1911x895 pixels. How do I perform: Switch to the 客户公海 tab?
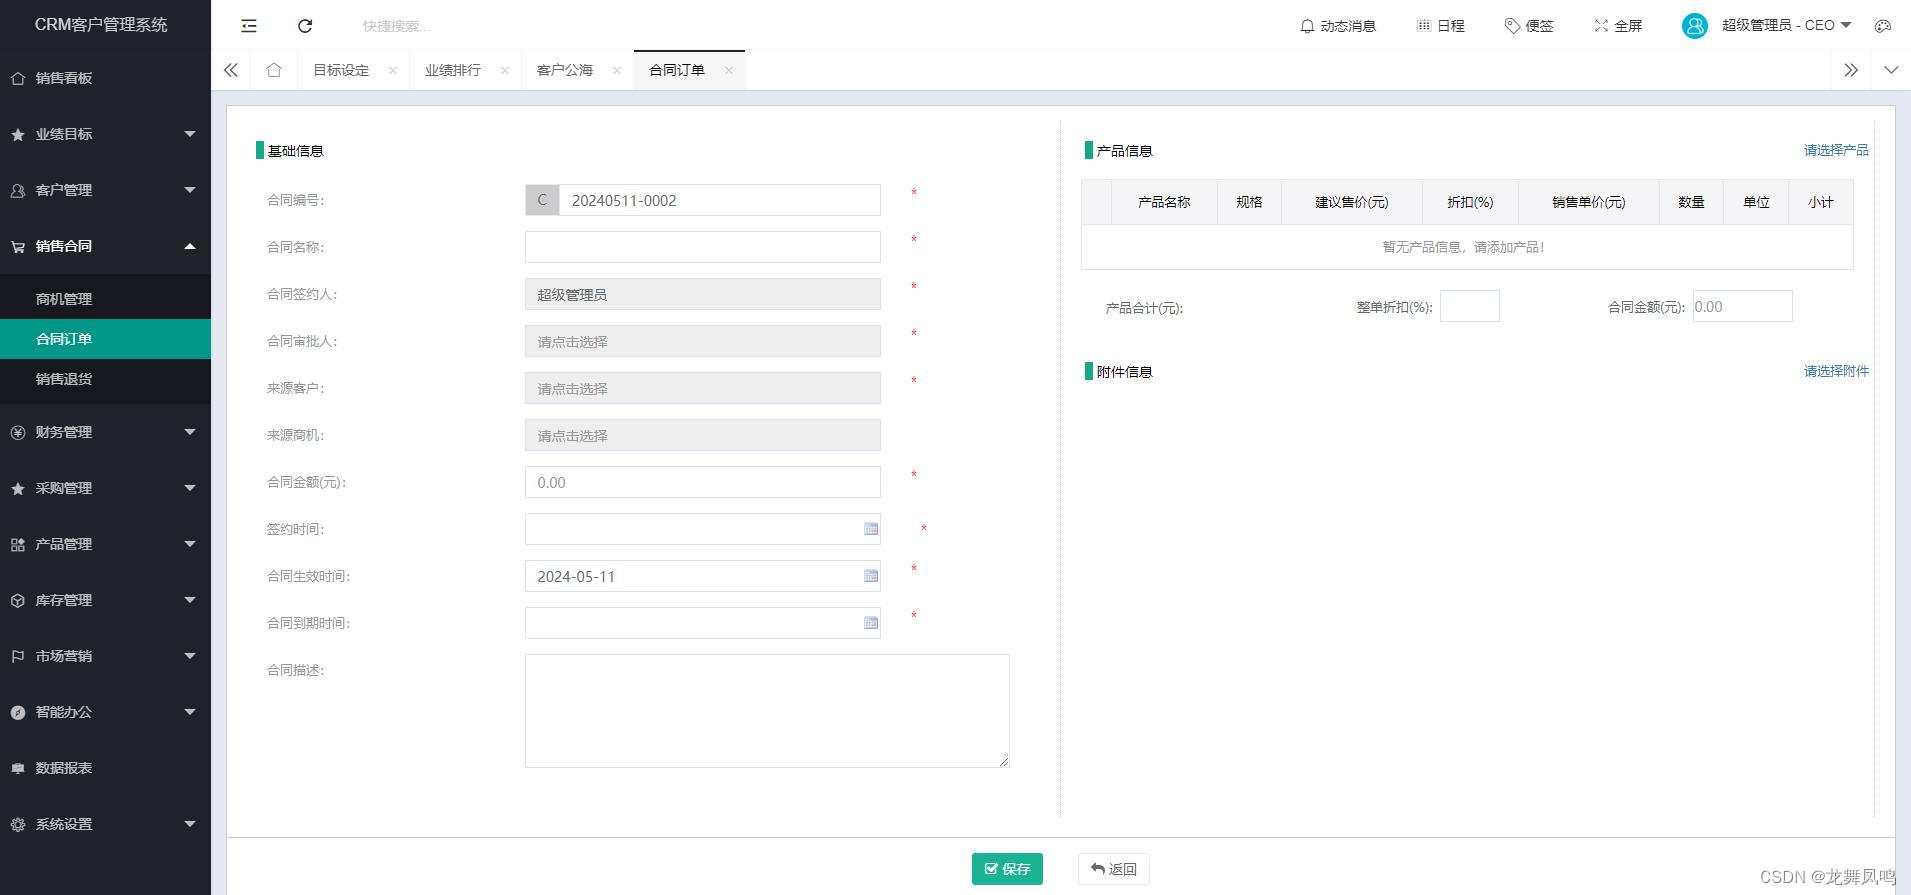click(x=565, y=70)
